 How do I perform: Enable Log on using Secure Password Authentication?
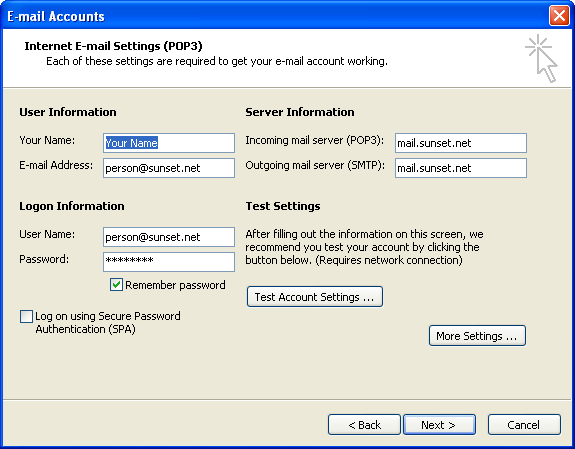(26, 317)
